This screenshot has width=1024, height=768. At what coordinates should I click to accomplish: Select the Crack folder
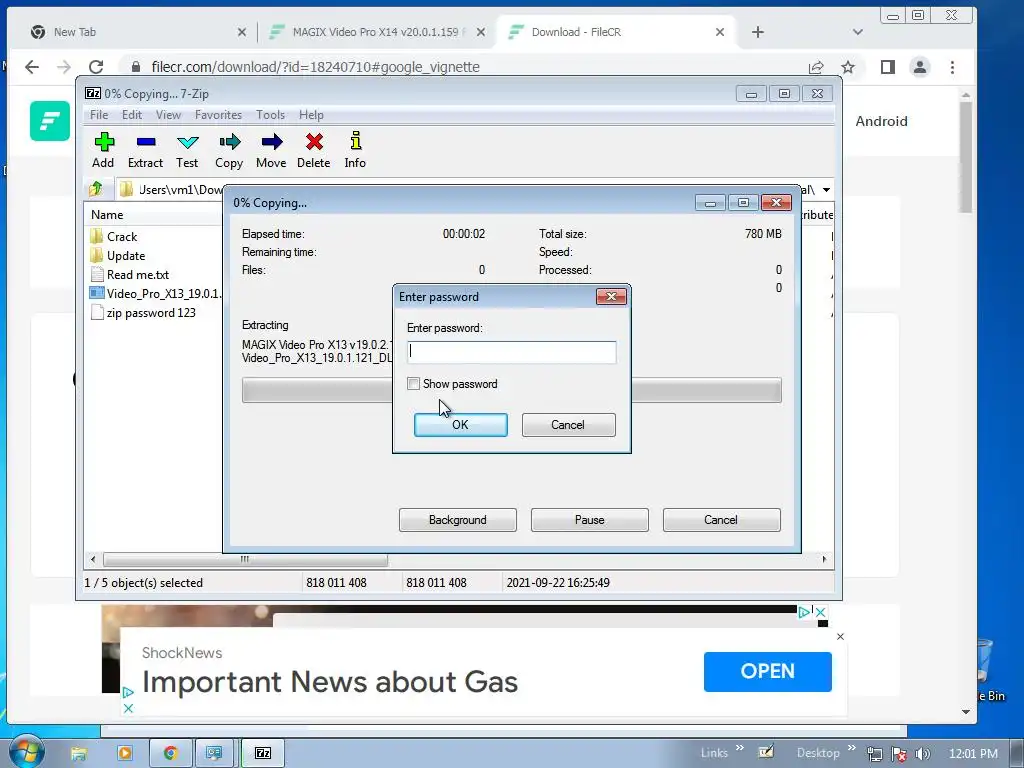(x=113, y=236)
